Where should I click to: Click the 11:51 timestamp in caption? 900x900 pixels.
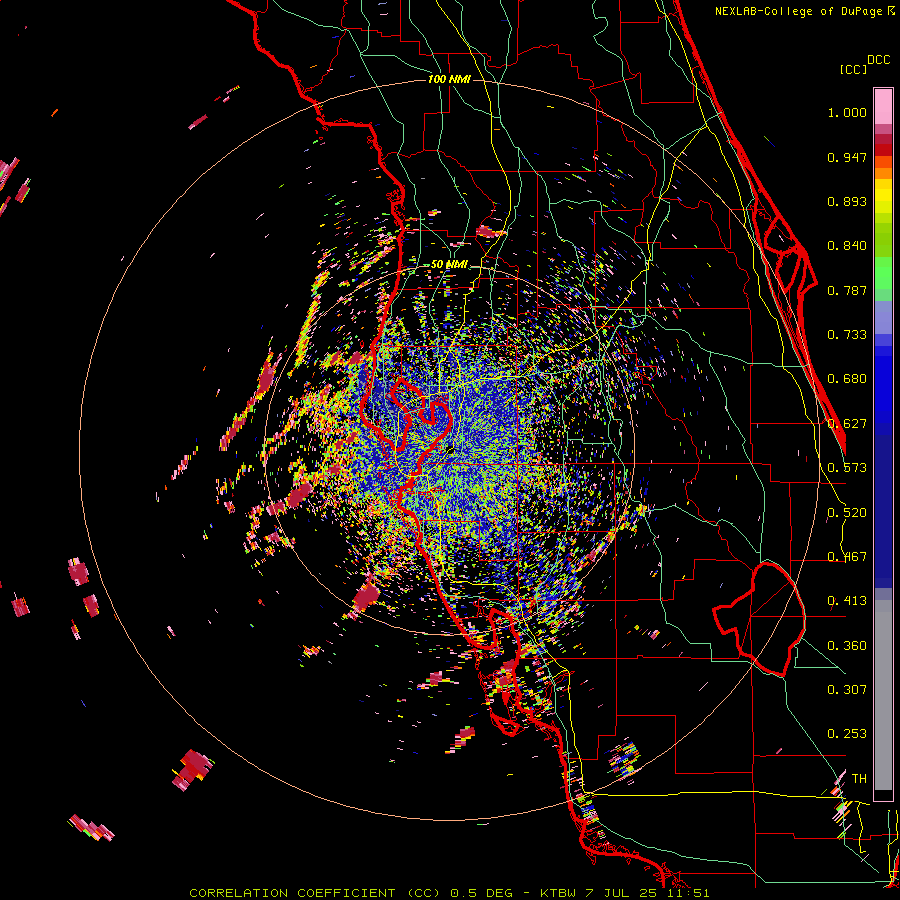click(x=690, y=893)
